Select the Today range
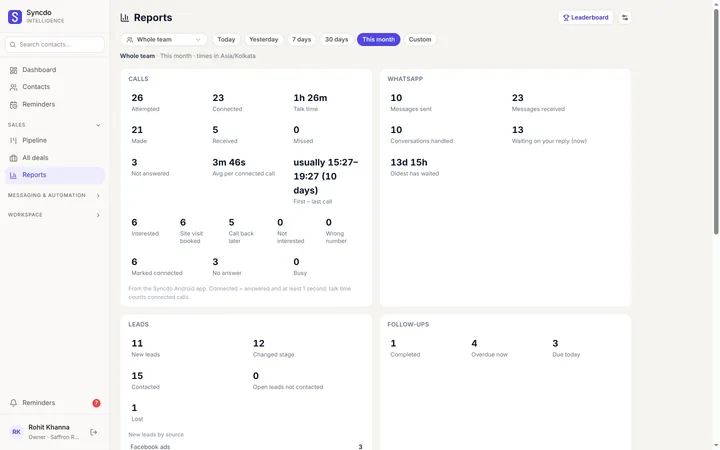Screen dimensions: 720x450 pyautogui.click(x=226, y=39)
